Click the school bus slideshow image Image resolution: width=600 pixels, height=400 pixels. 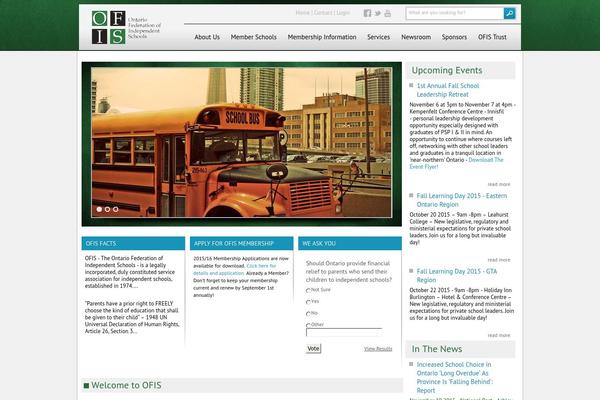[241, 142]
